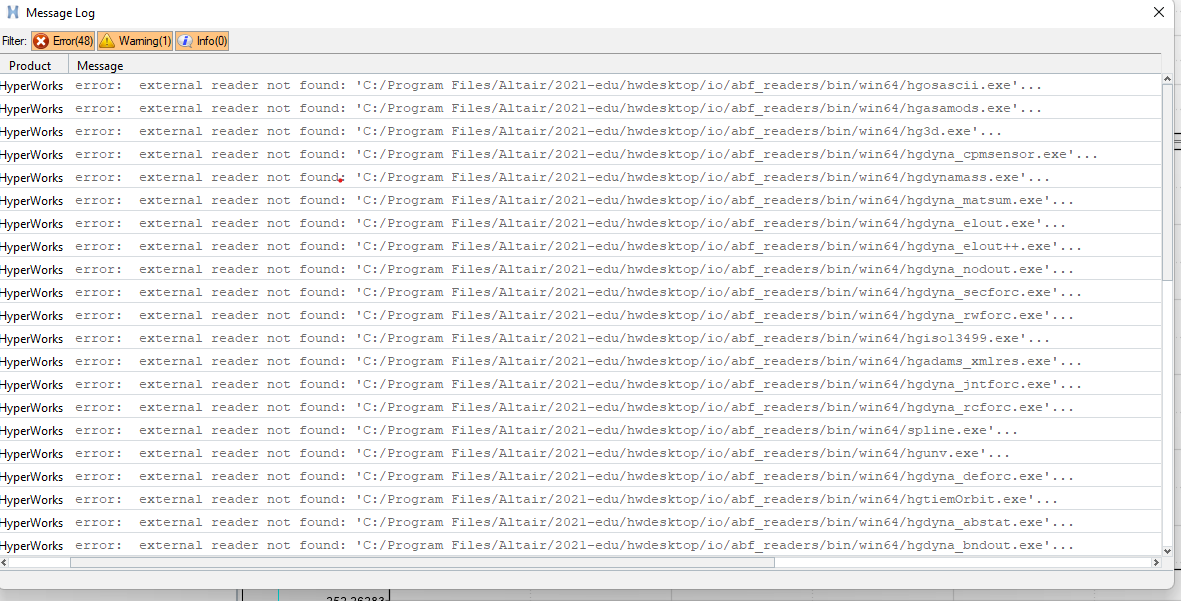Select the hgdyna_cpmsensor.exe error row
1181x601 pixels.
pyautogui.click(x=580, y=154)
